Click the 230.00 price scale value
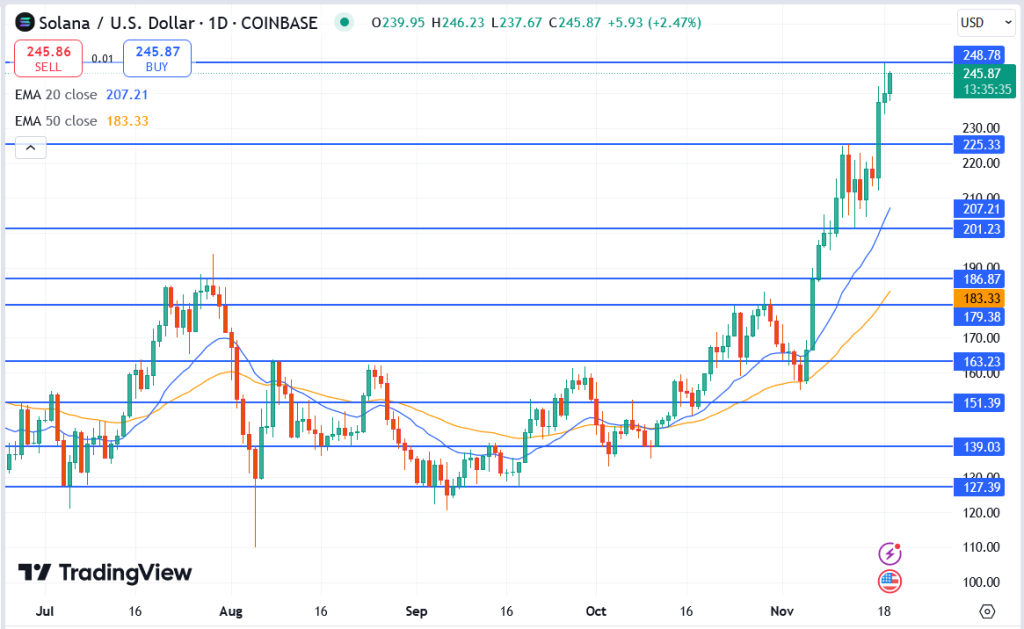The height and width of the screenshot is (629, 1024). [x=981, y=128]
